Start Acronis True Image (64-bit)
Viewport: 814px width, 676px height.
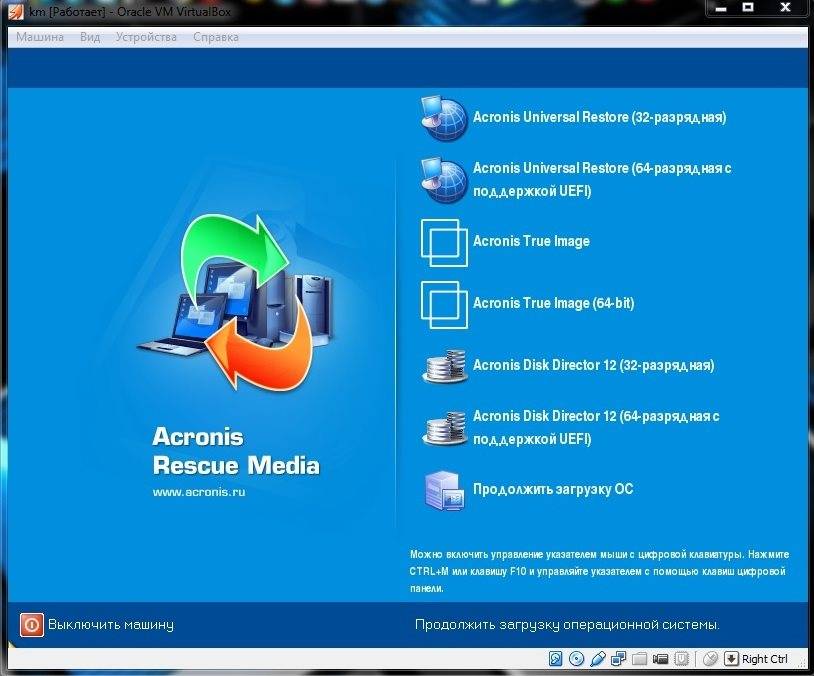point(553,303)
